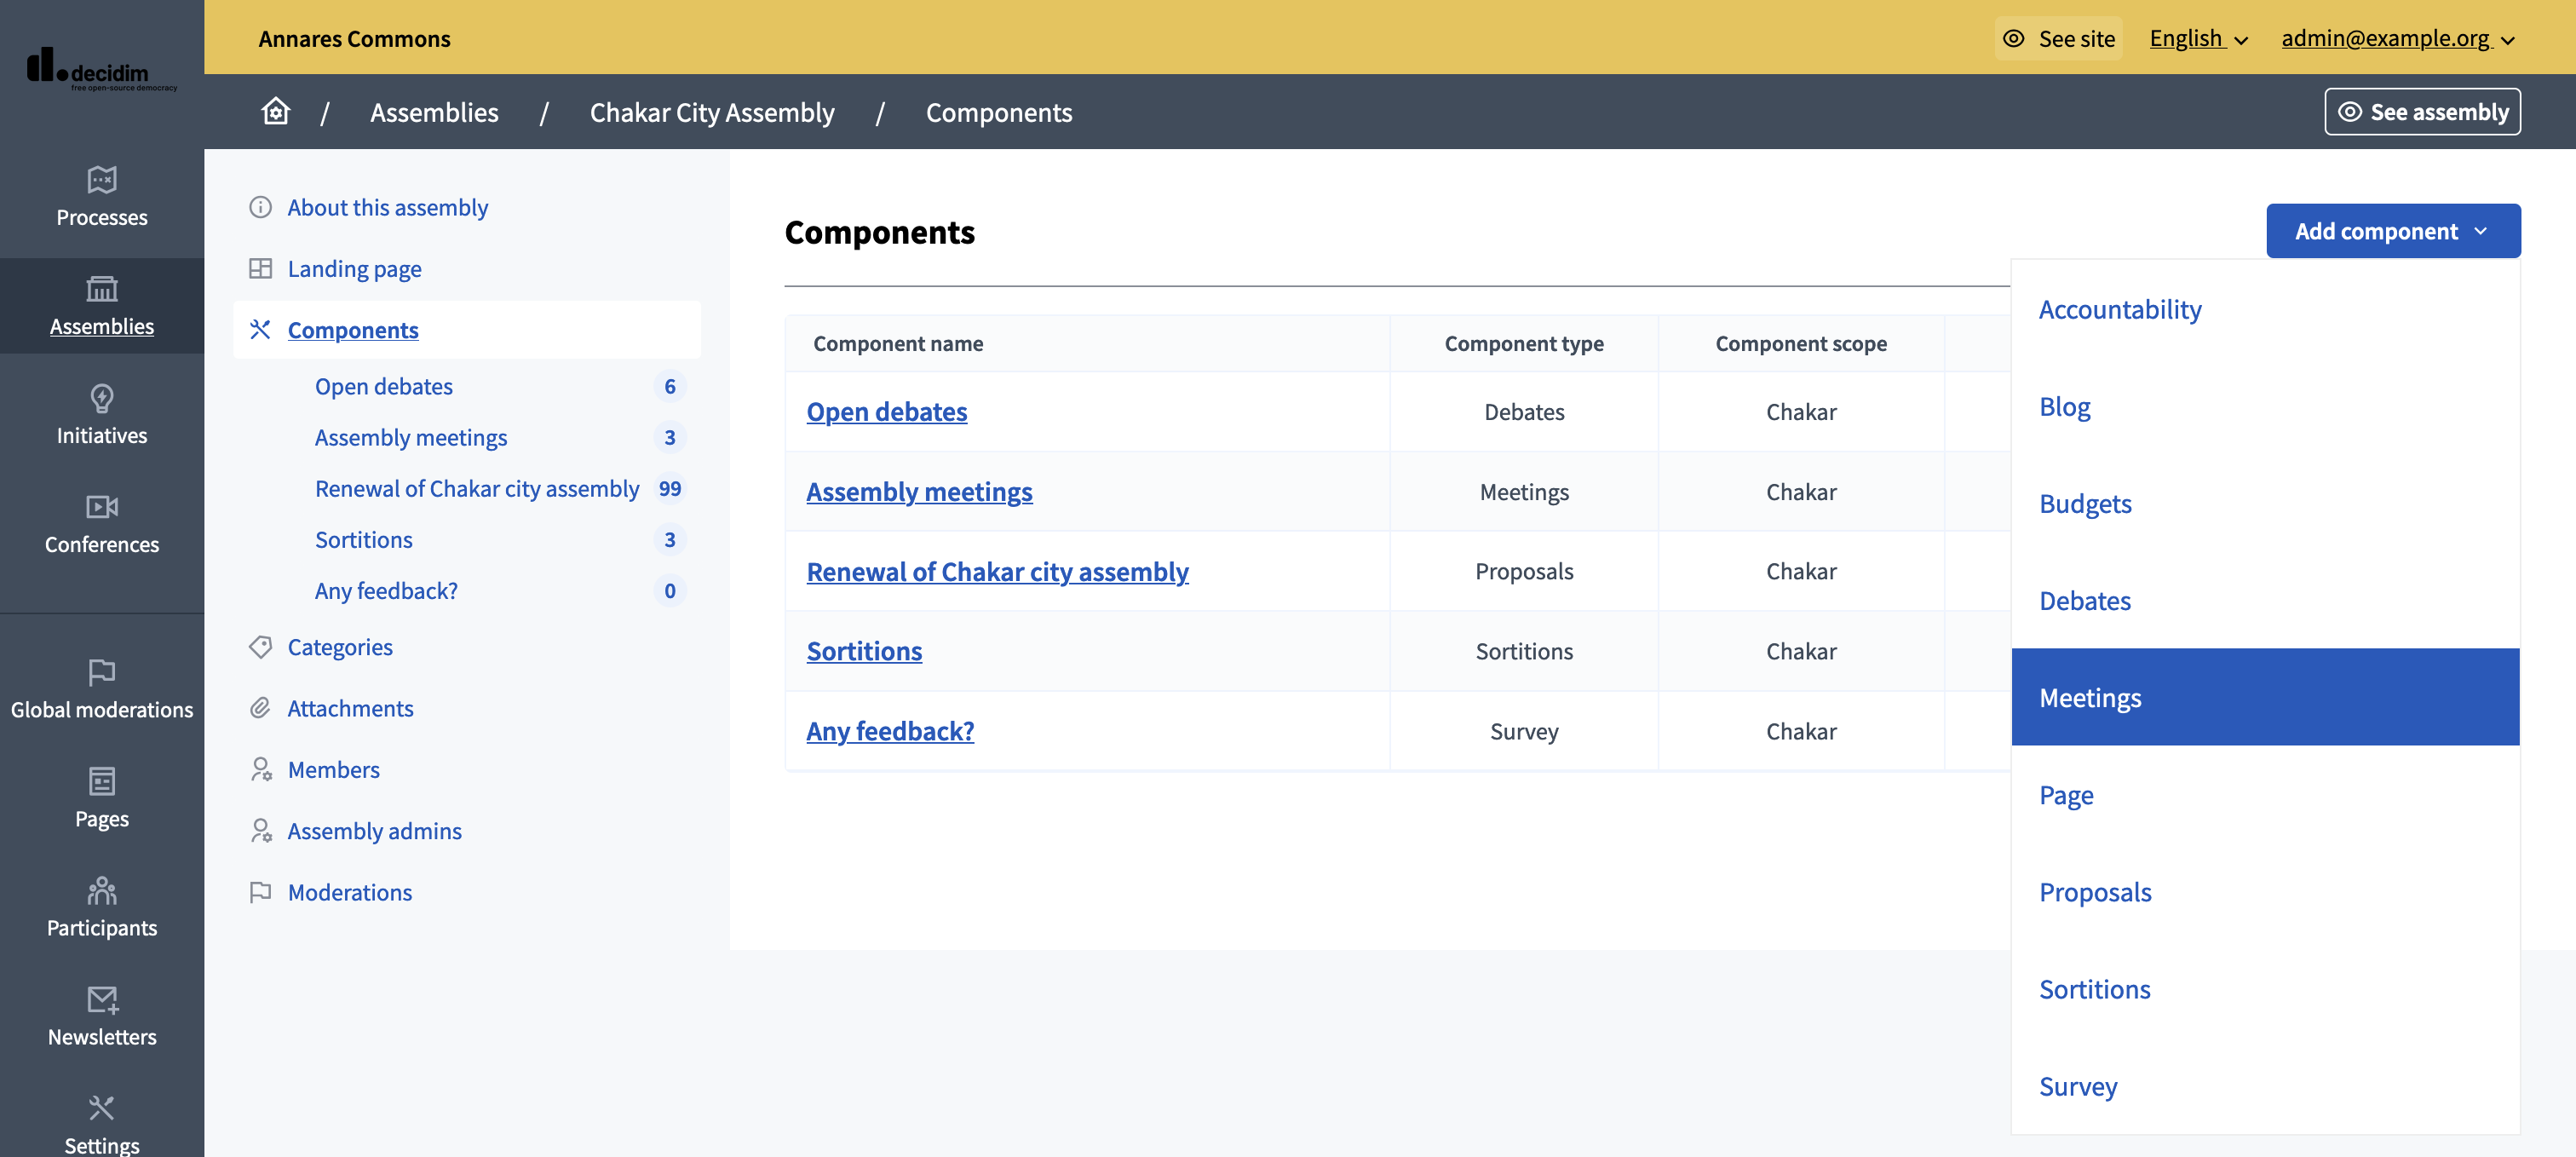This screenshot has width=2576, height=1157.
Task: Click the Newsletters icon in sidebar
Action: (x=102, y=999)
